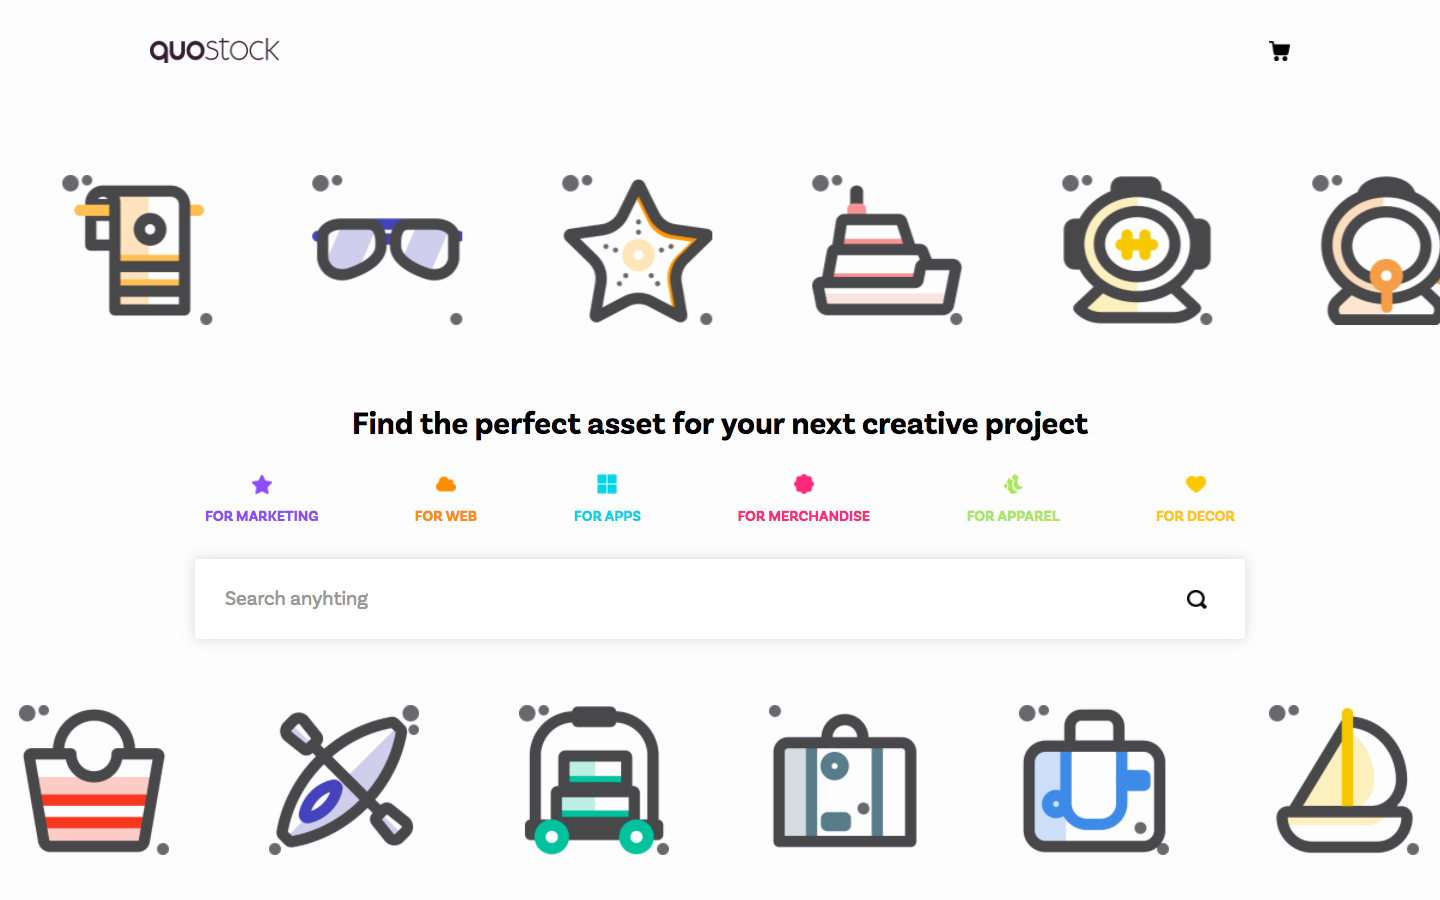Choose the cruise ship icon asset
This screenshot has width=1440, height=900.
click(x=888, y=249)
